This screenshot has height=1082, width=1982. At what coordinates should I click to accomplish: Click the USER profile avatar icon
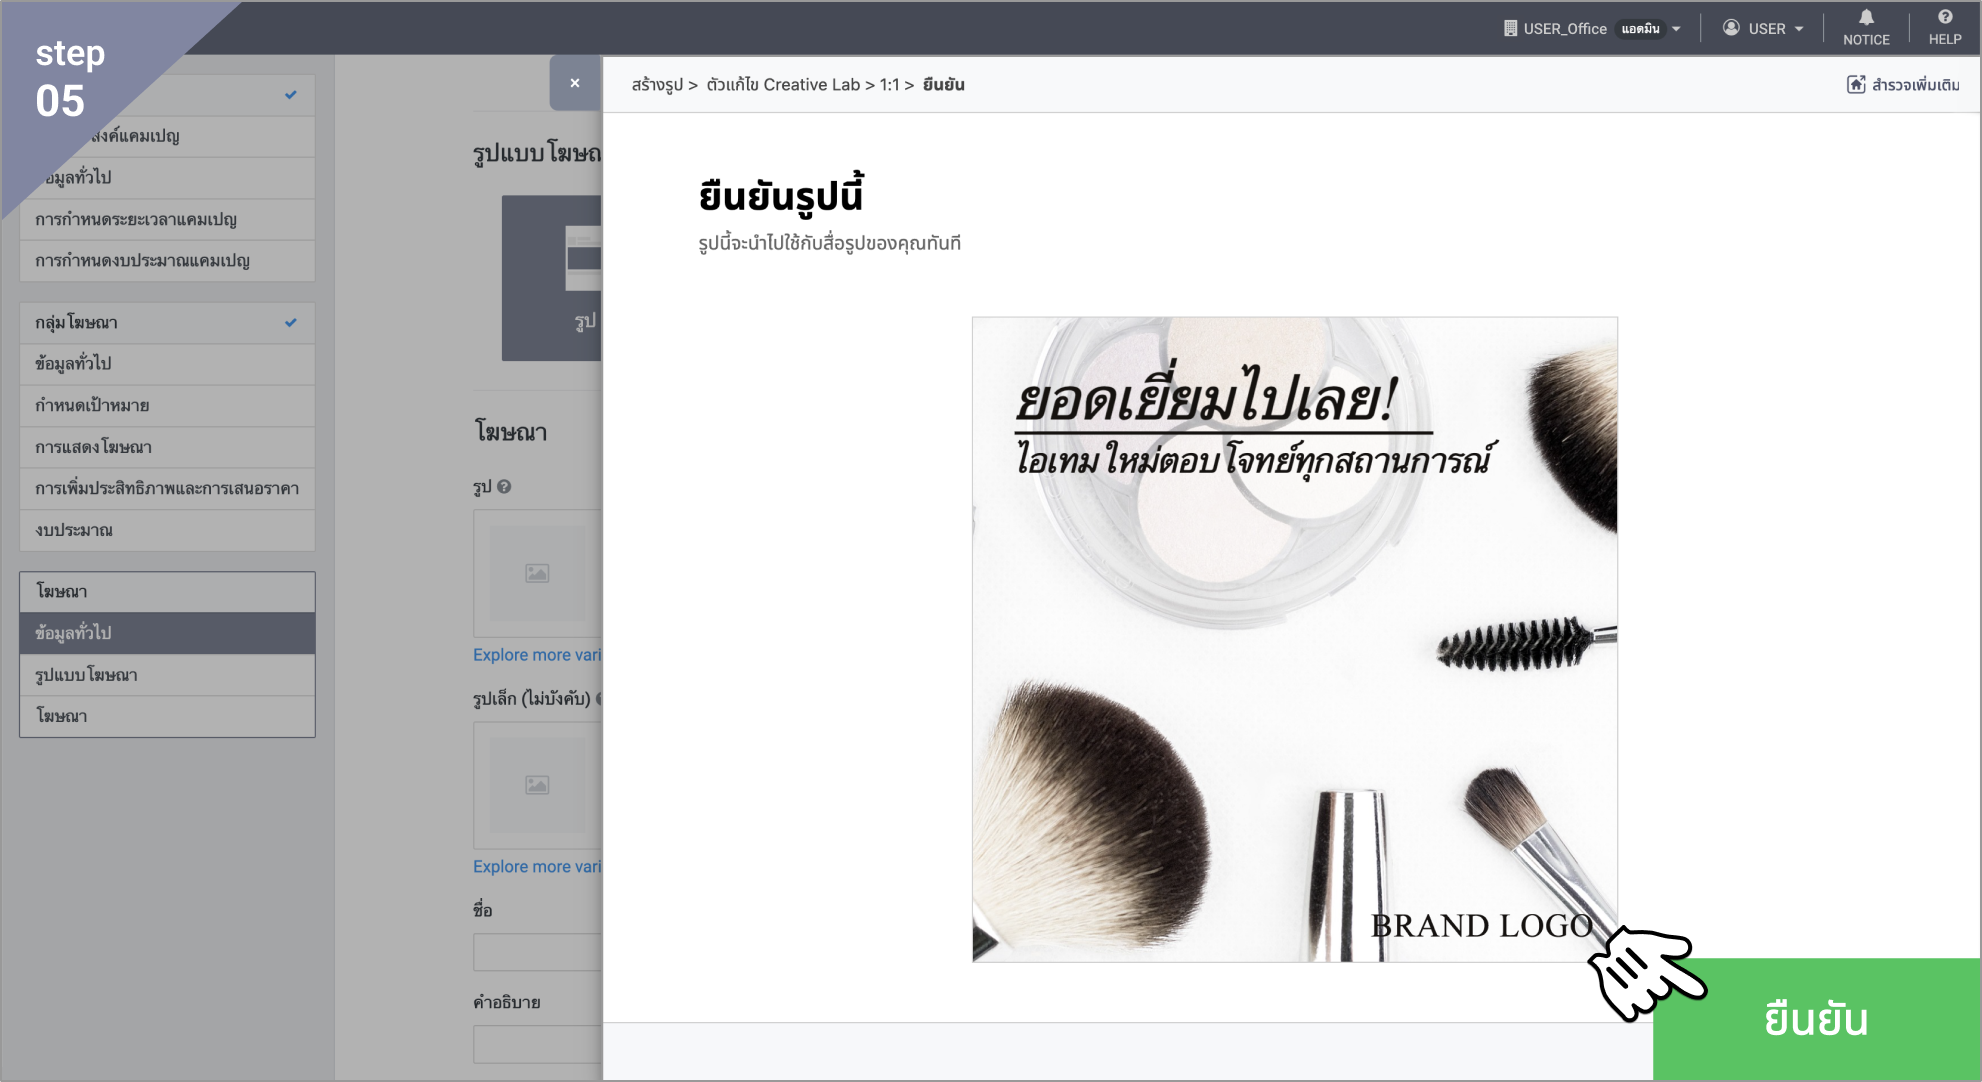(x=1731, y=28)
